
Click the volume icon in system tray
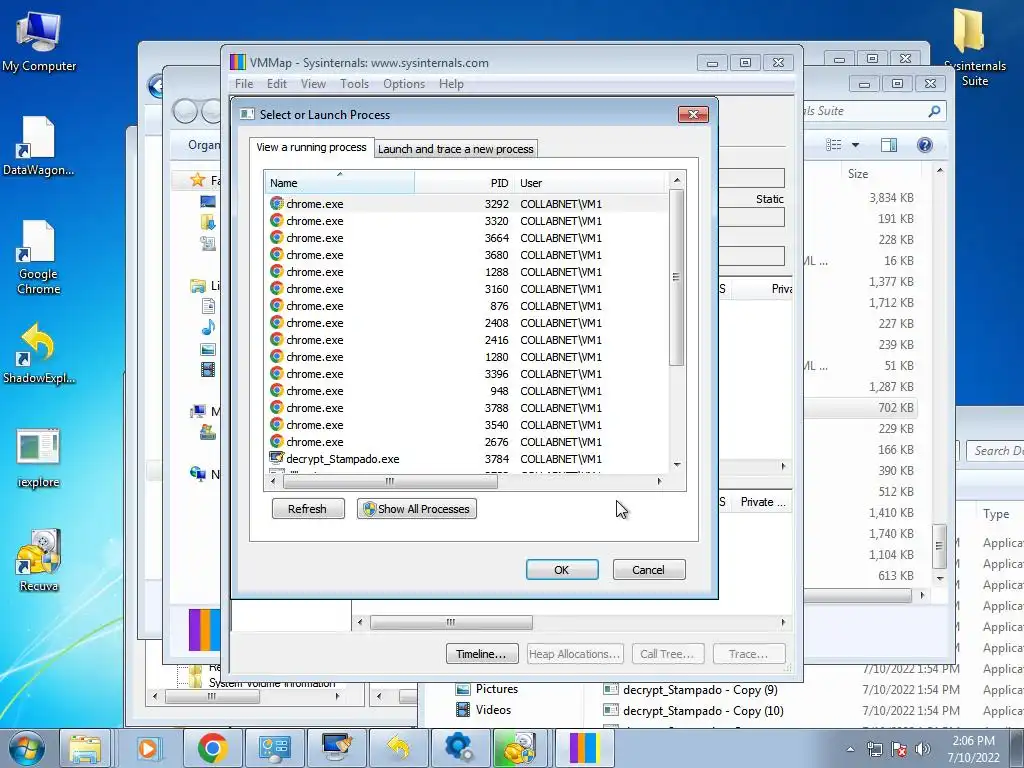tap(923, 749)
